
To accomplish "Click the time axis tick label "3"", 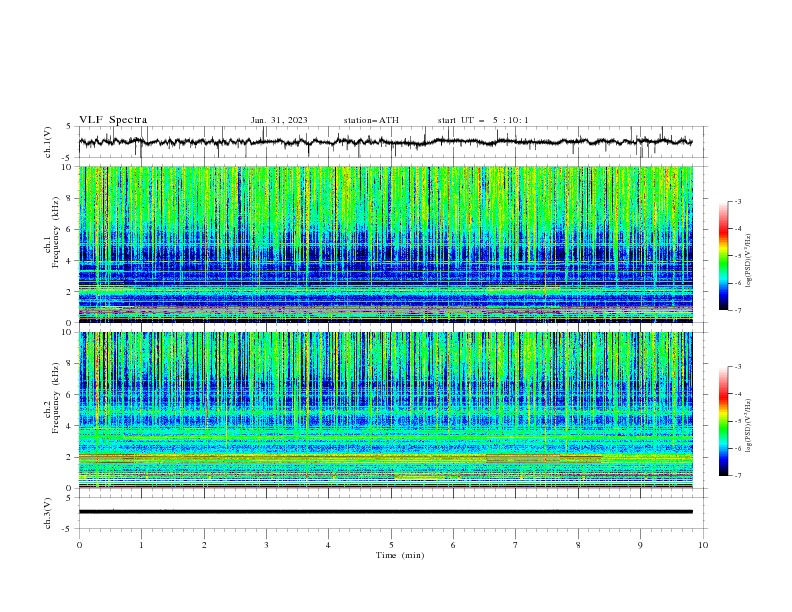I will pos(266,545).
